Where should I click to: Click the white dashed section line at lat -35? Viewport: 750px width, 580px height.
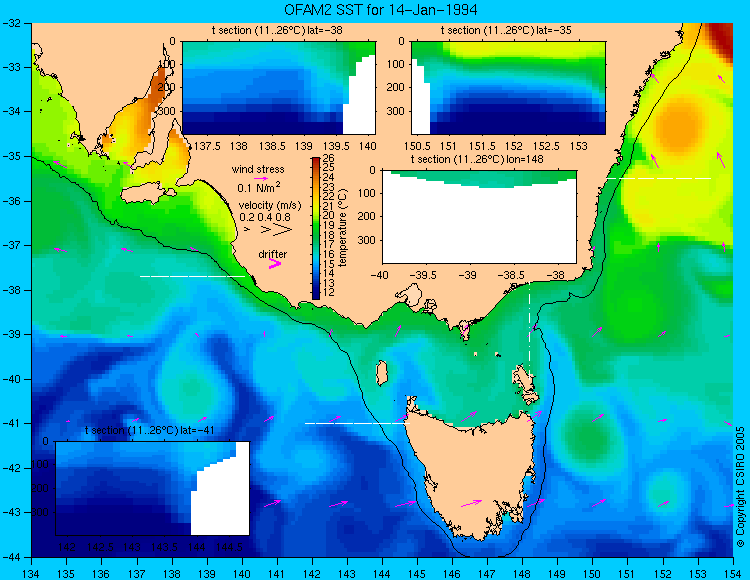click(659, 178)
